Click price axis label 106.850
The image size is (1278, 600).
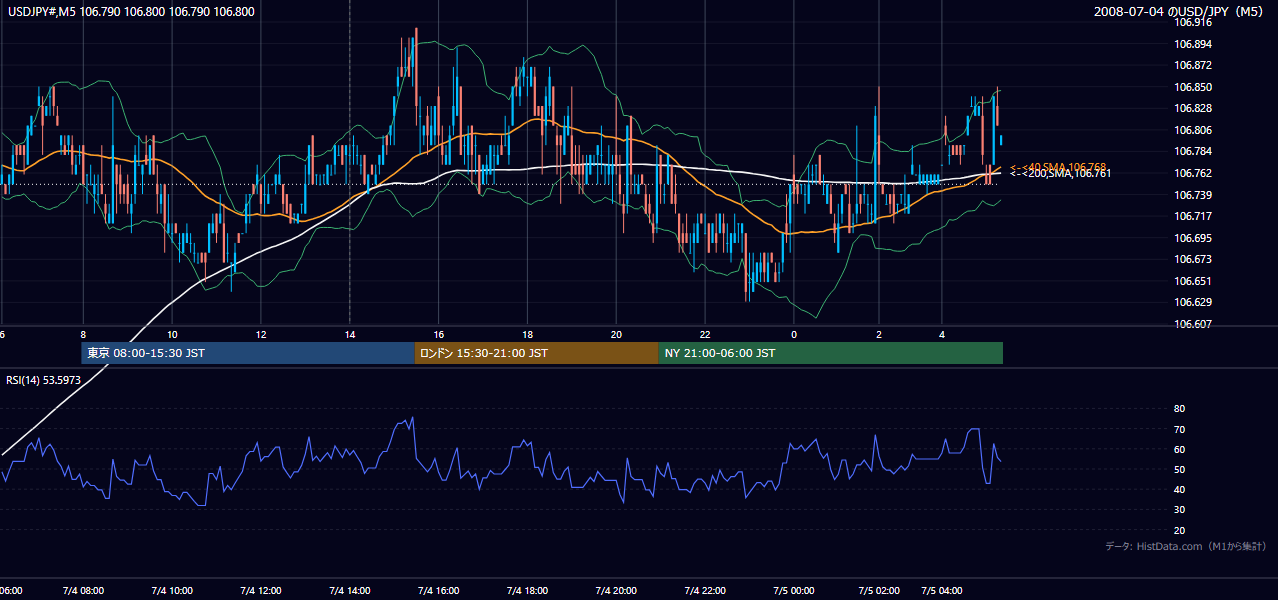(x=1194, y=87)
